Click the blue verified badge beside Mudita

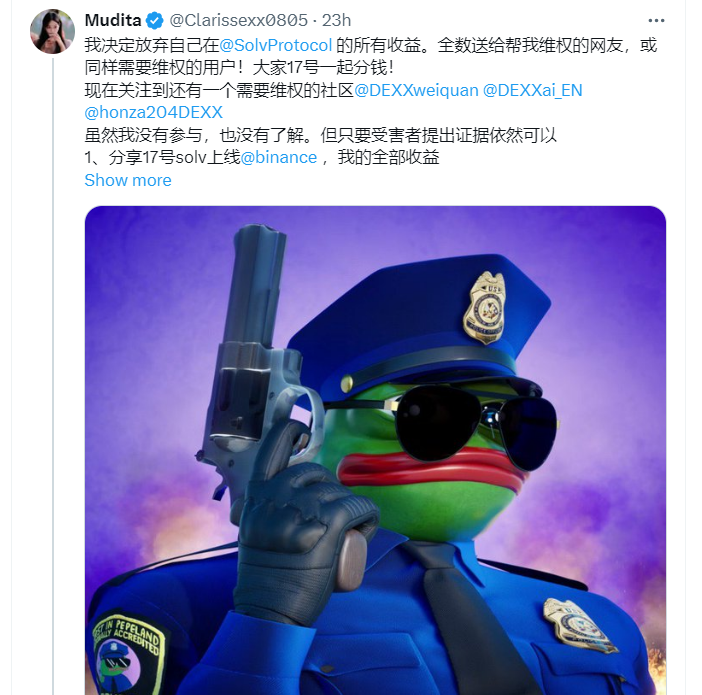(x=155, y=21)
